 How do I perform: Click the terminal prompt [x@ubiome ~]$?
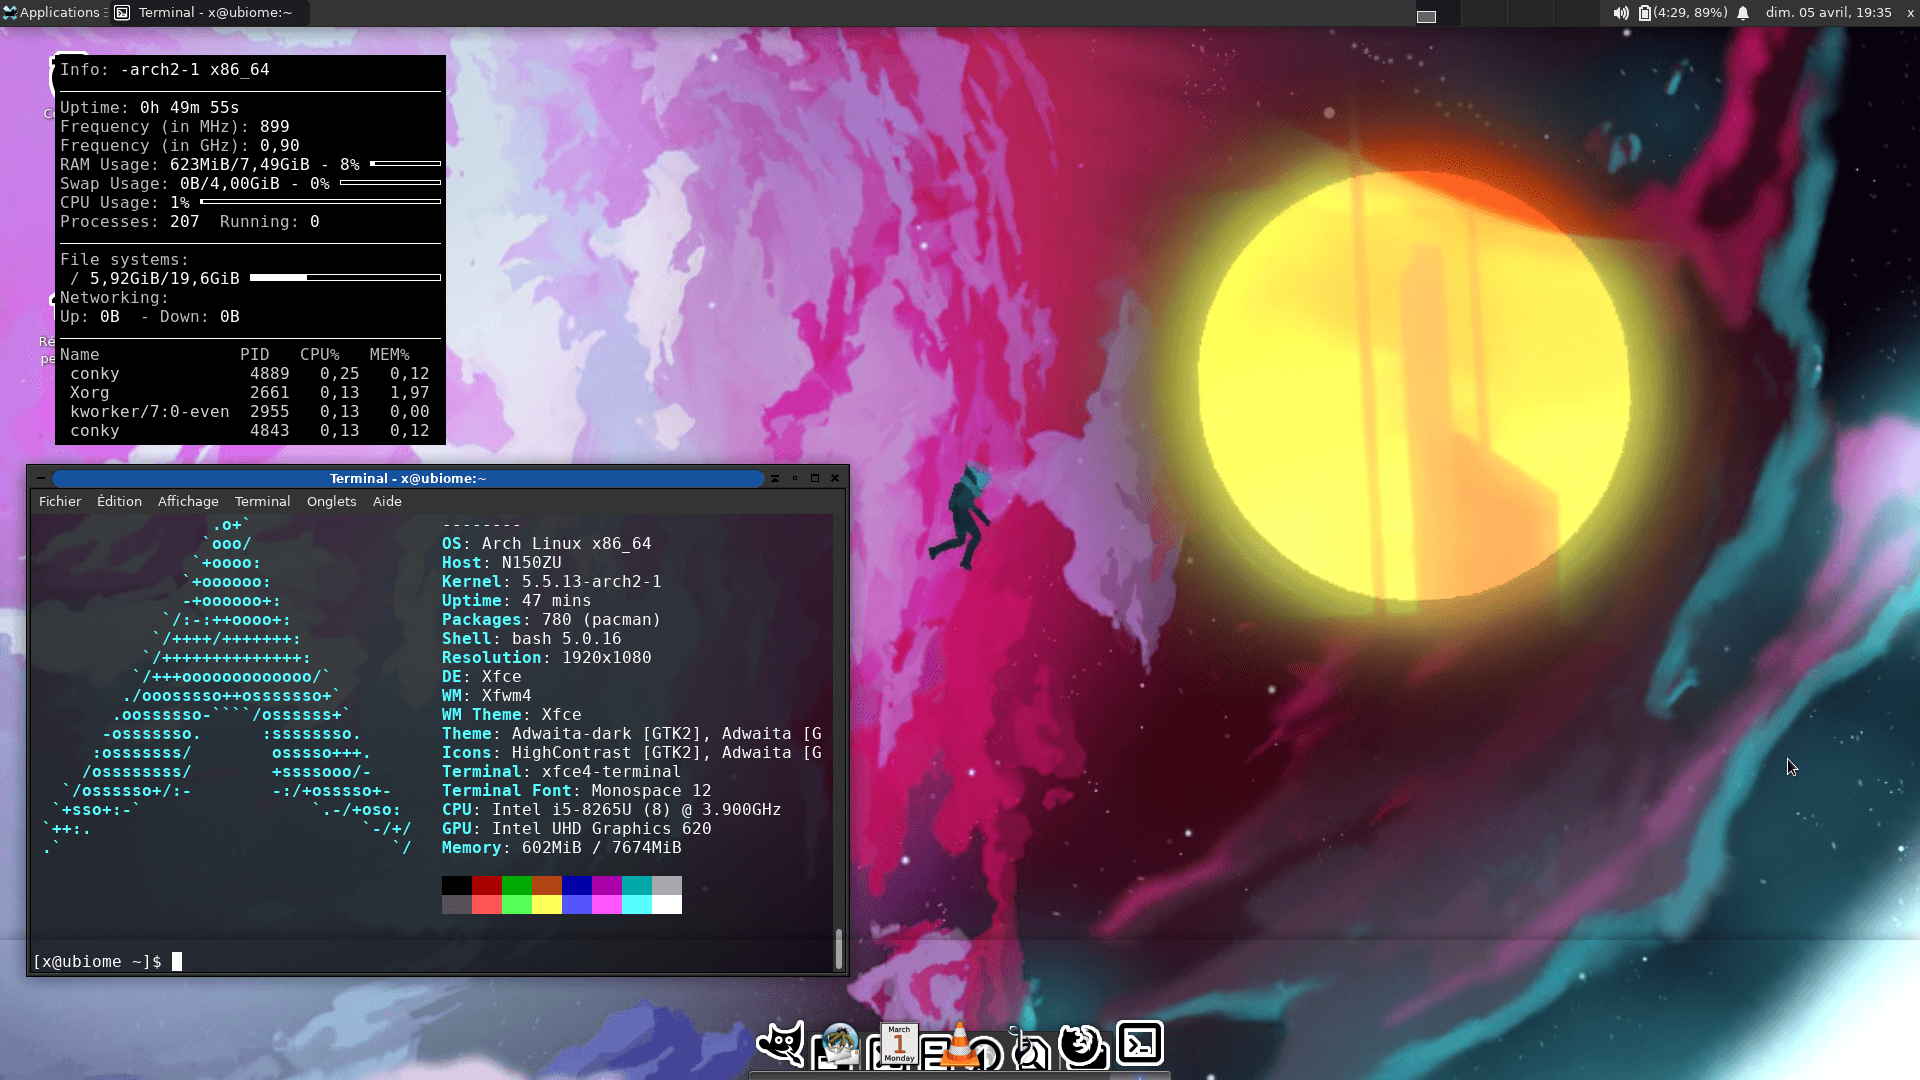click(x=97, y=961)
